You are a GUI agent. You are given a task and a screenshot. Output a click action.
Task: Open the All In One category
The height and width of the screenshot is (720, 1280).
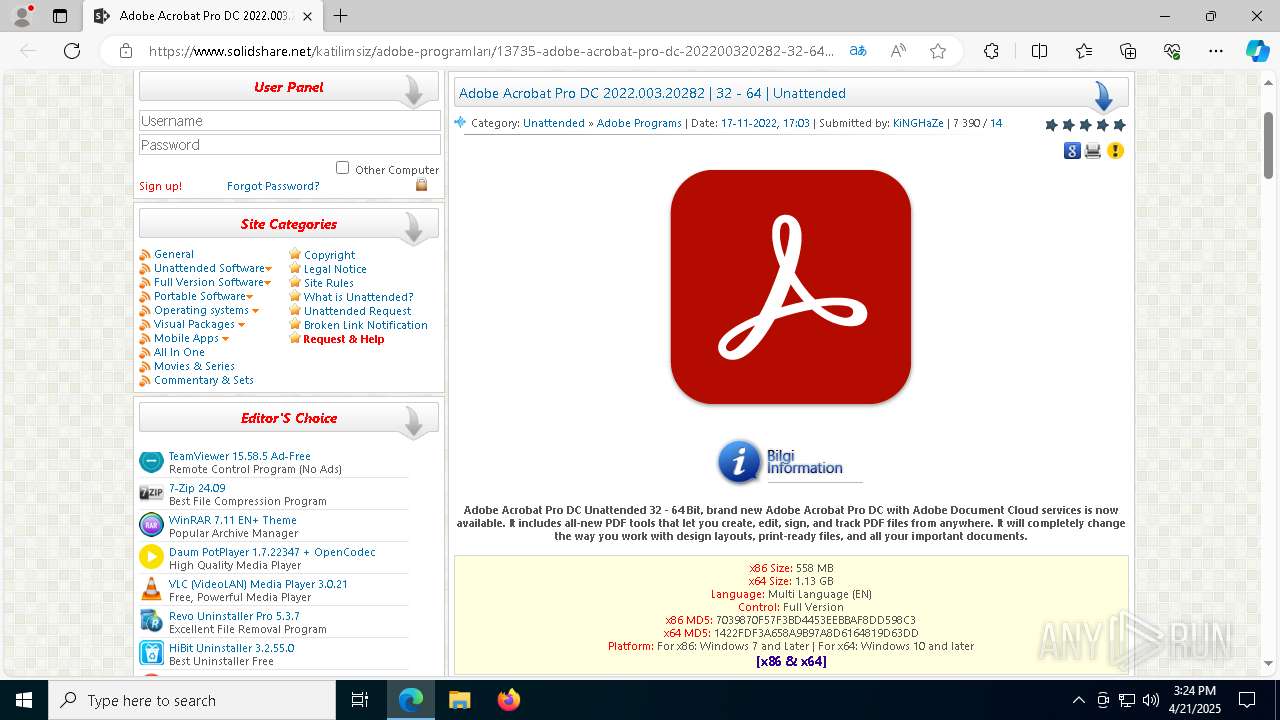179,353
